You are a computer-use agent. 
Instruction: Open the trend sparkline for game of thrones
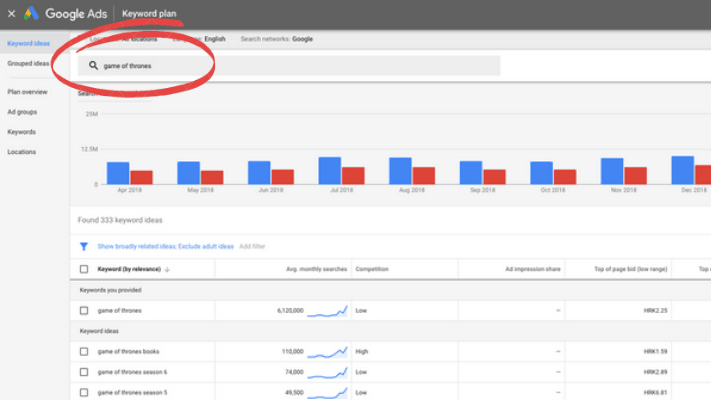(x=327, y=311)
